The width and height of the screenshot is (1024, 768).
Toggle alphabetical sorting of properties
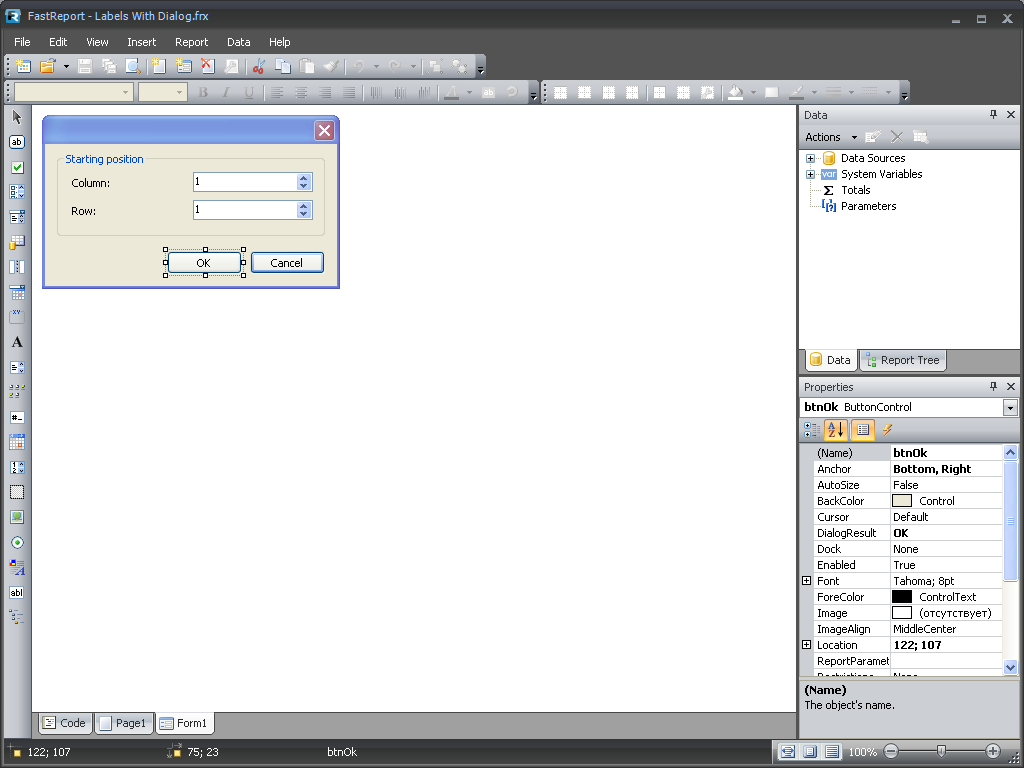coord(836,430)
